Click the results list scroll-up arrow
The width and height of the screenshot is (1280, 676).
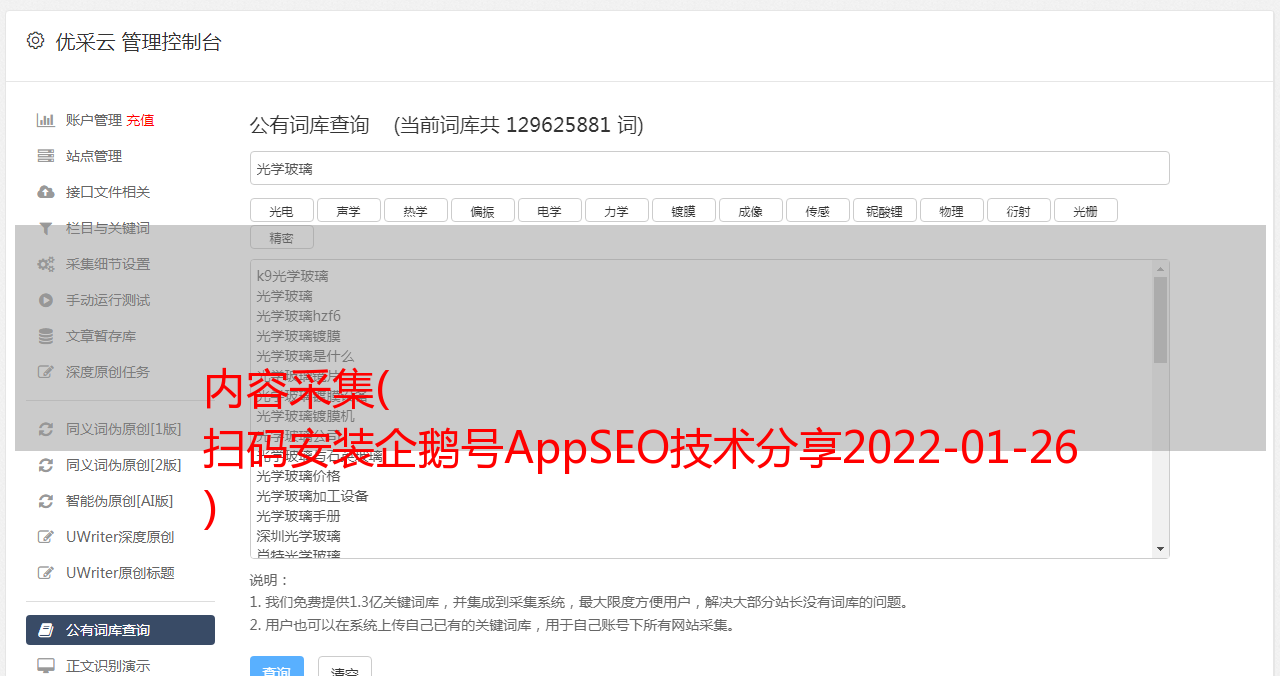pos(1160,269)
